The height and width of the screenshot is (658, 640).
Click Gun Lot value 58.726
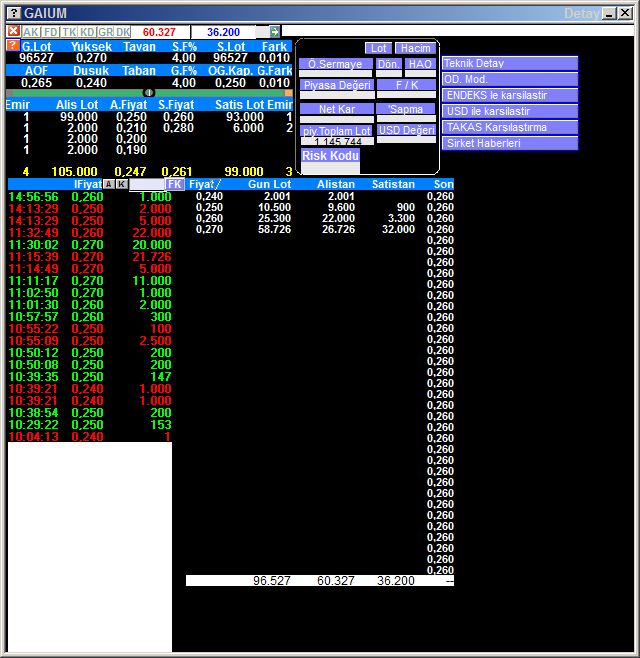coord(274,229)
